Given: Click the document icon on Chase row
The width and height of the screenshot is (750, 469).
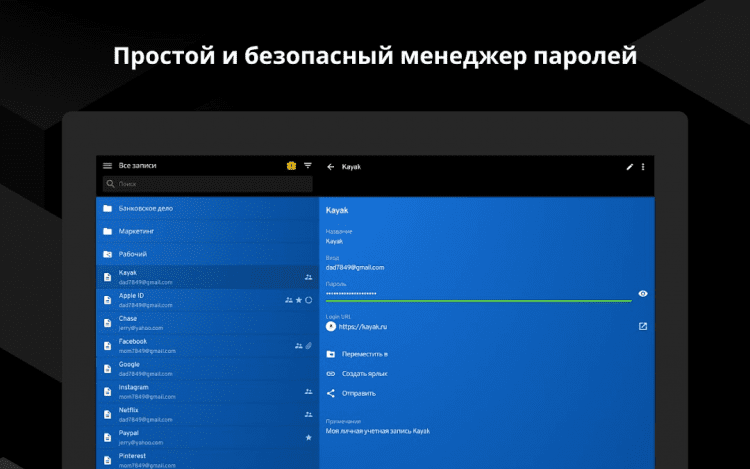Looking at the screenshot, I should pyautogui.click(x=108, y=323).
